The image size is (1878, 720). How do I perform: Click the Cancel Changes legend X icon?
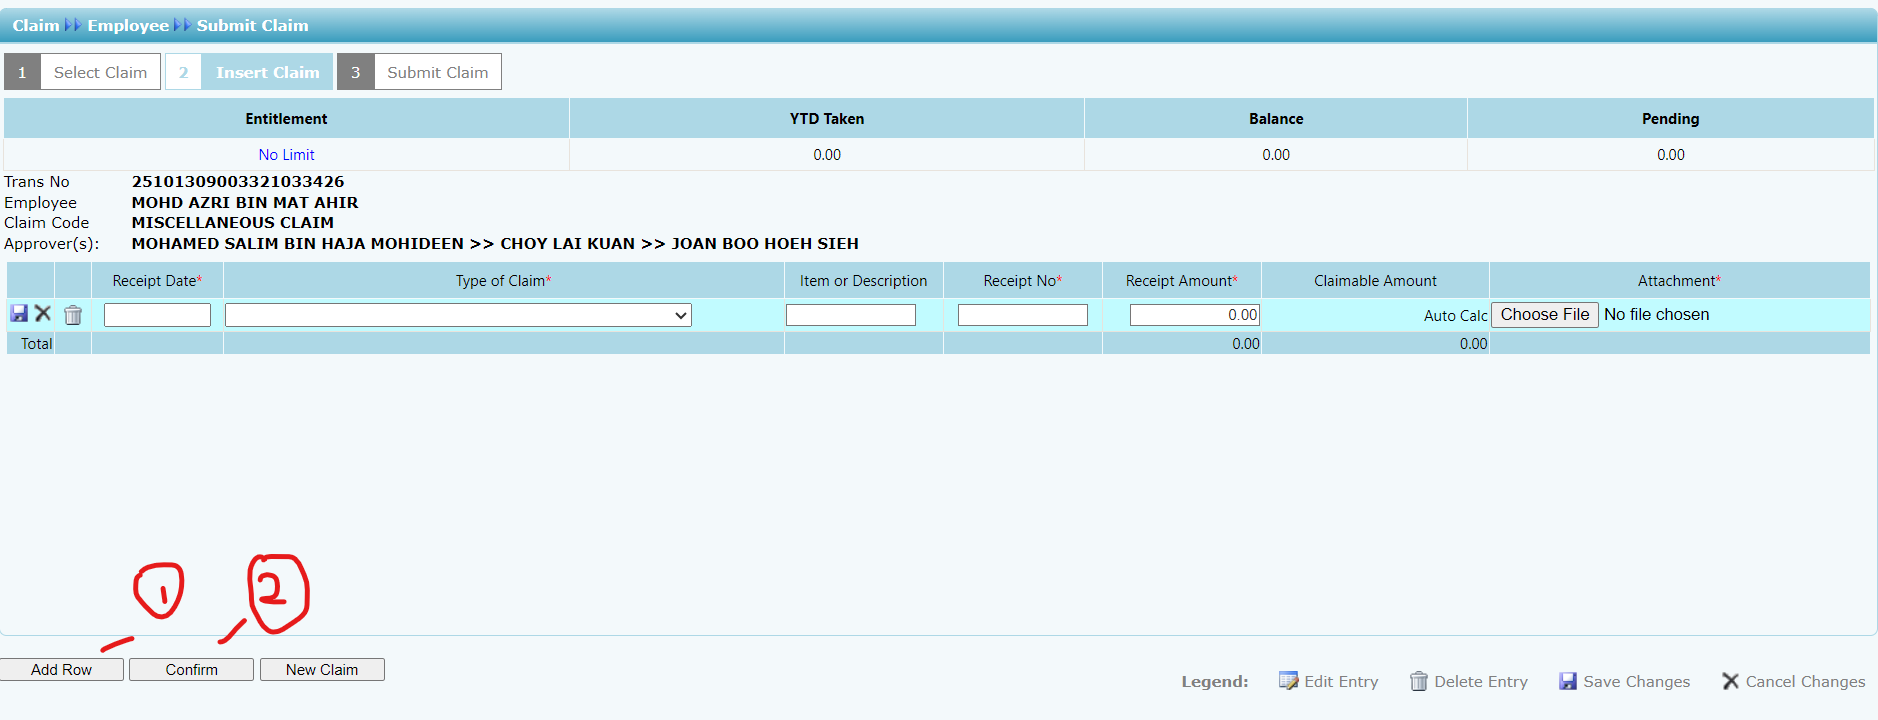click(1730, 681)
